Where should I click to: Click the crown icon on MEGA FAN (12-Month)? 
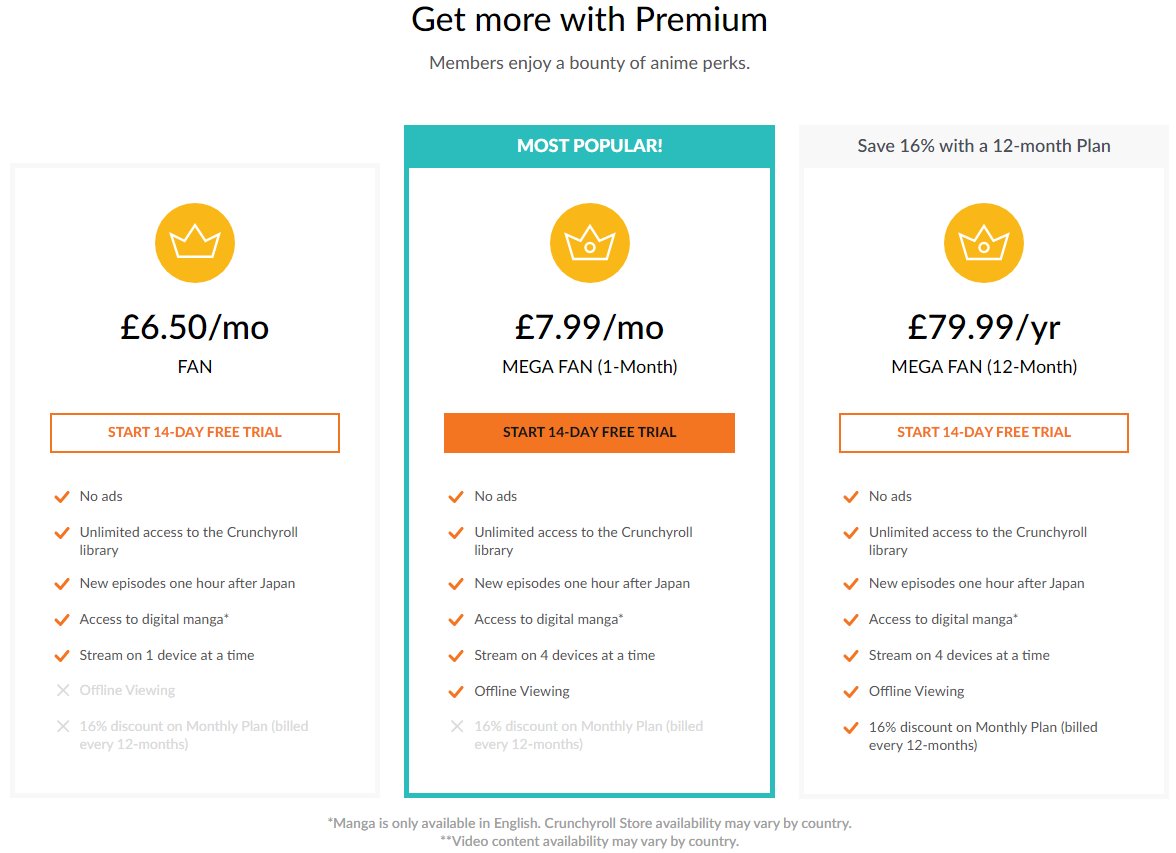pyautogui.click(x=983, y=242)
